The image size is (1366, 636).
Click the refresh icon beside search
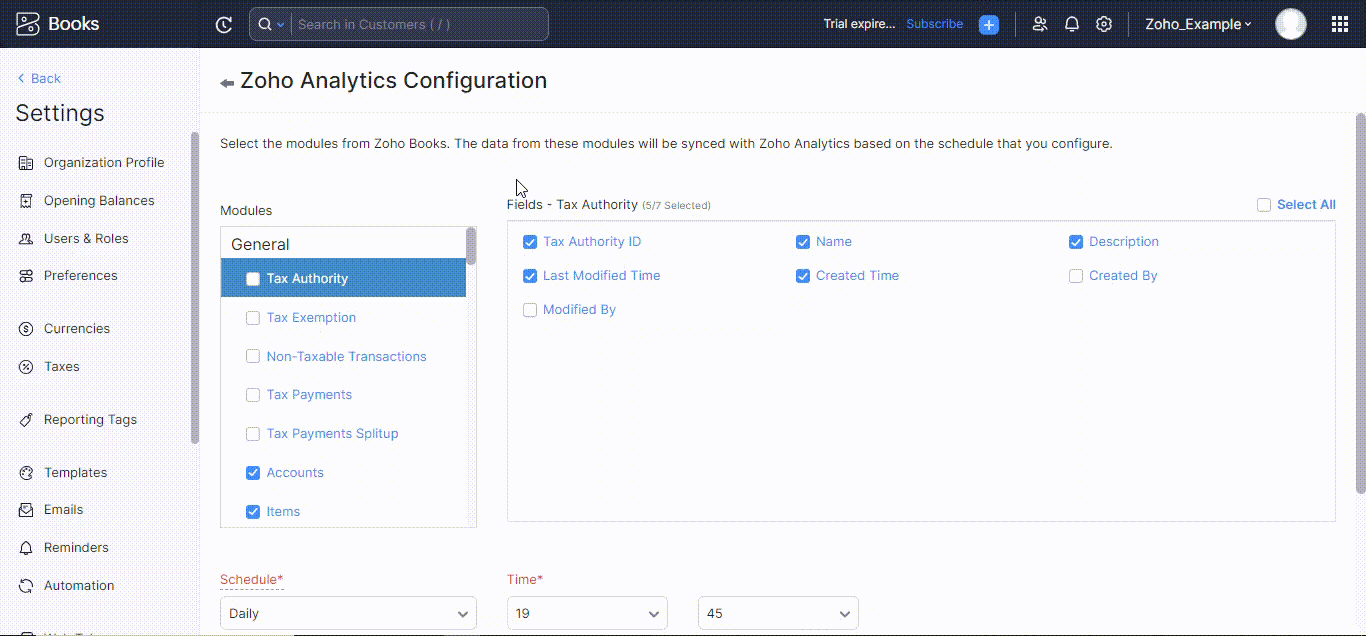click(x=223, y=23)
